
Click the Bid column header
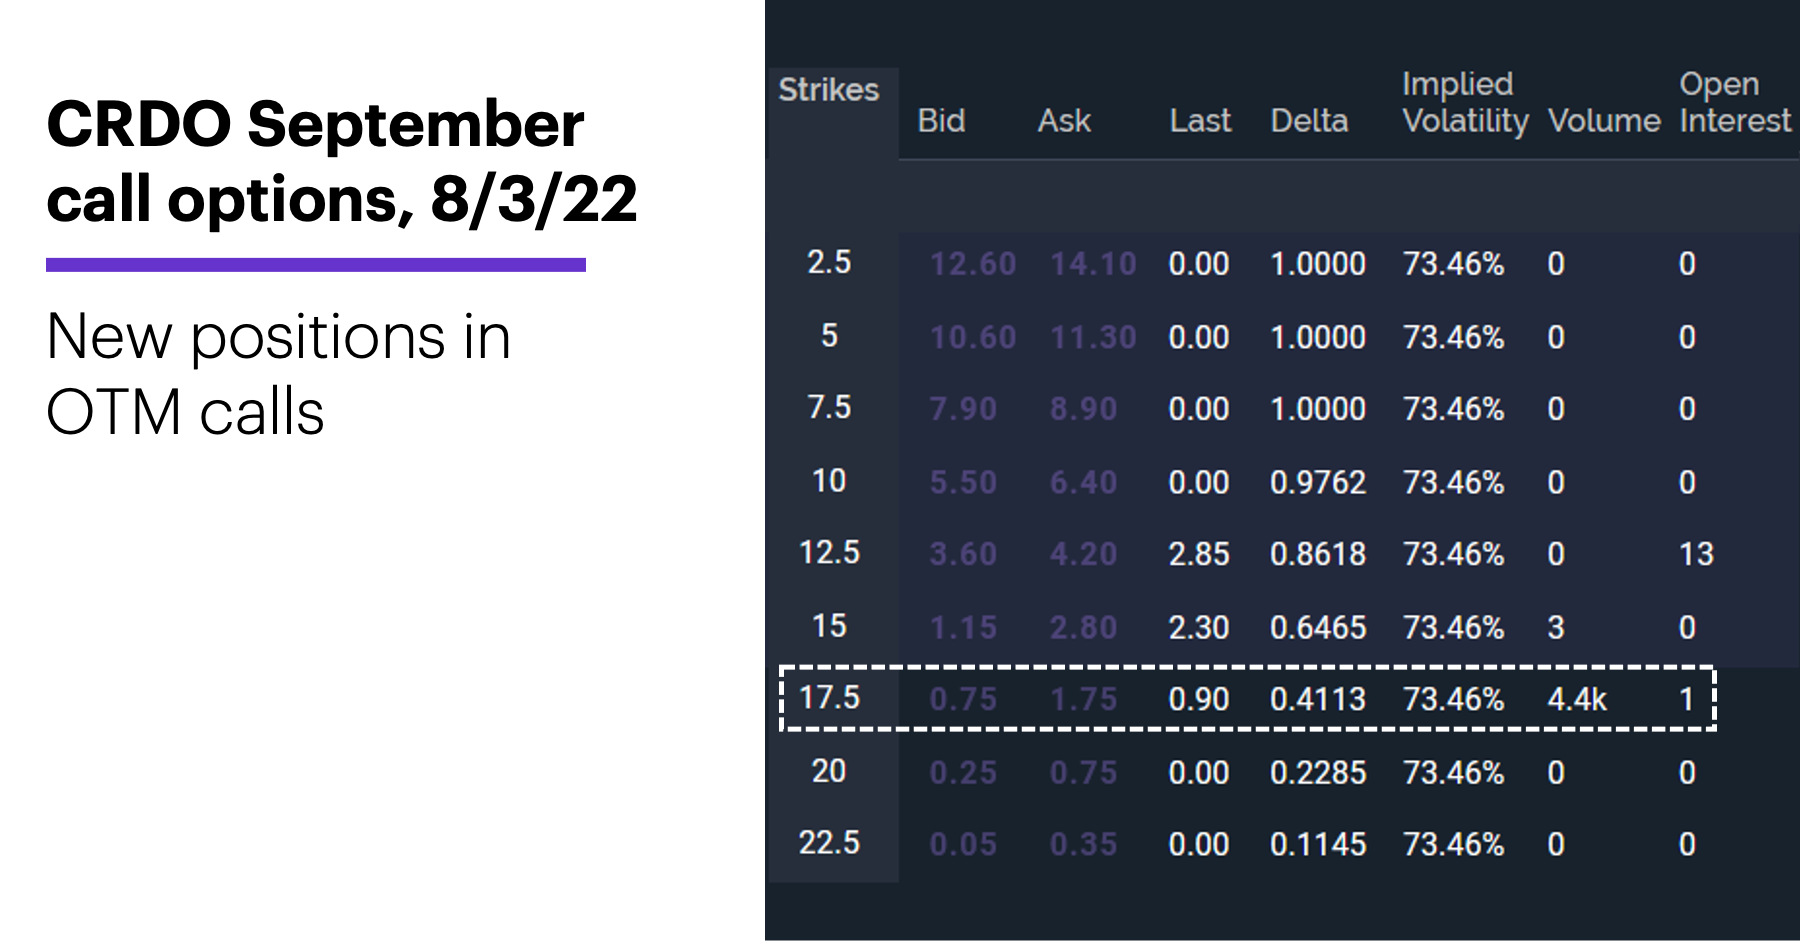coord(941,121)
